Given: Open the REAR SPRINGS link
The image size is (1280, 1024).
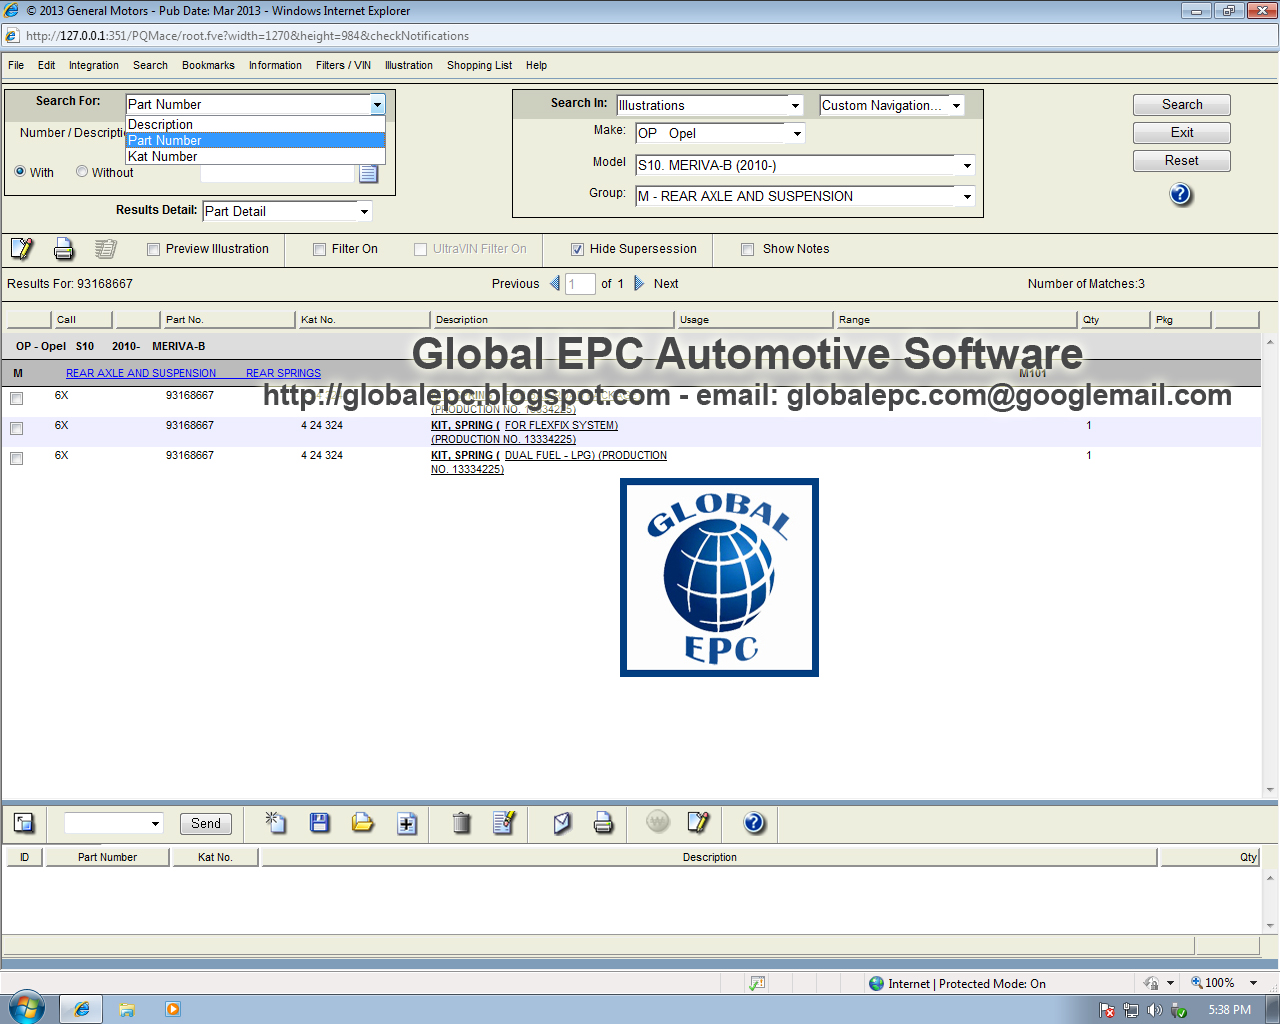Looking at the screenshot, I should [x=284, y=373].
